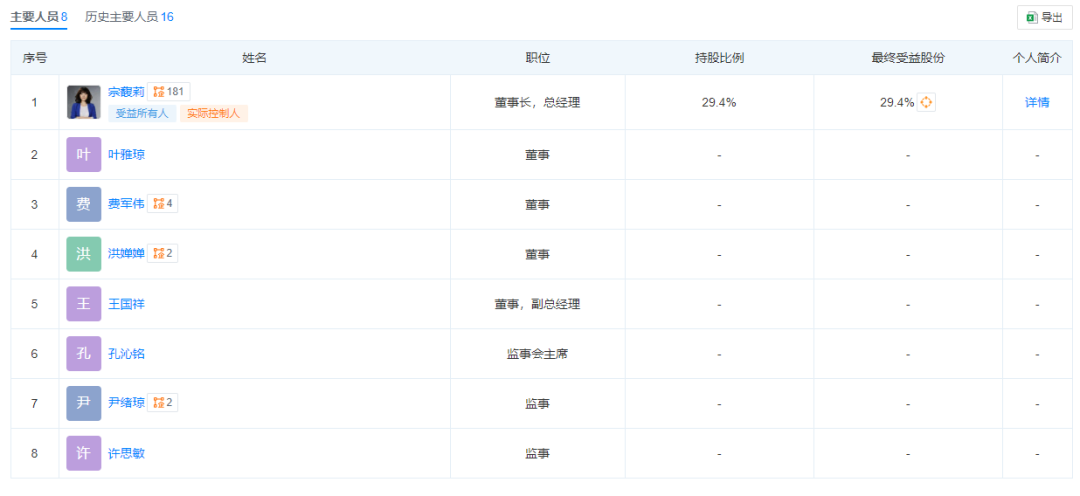This screenshot has width=1080, height=496.
Task: Click the Excel export icon
Action: (1031, 18)
